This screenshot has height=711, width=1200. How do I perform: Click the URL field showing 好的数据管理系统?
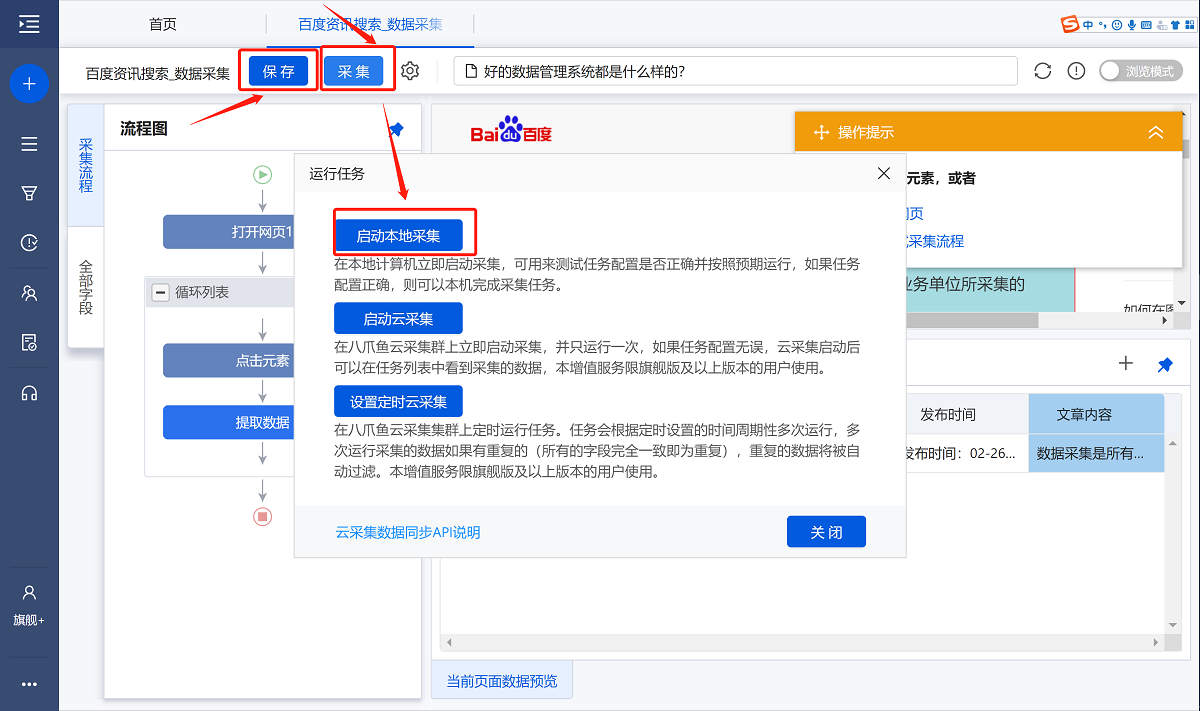(x=735, y=71)
